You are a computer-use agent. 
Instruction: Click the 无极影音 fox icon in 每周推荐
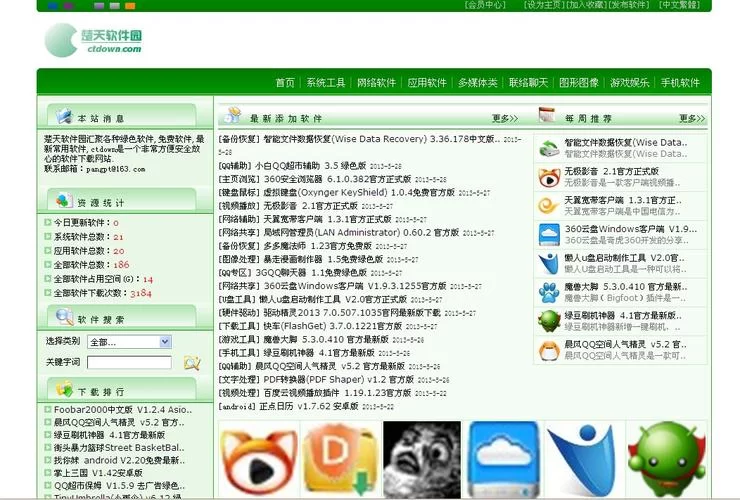[549, 178]
